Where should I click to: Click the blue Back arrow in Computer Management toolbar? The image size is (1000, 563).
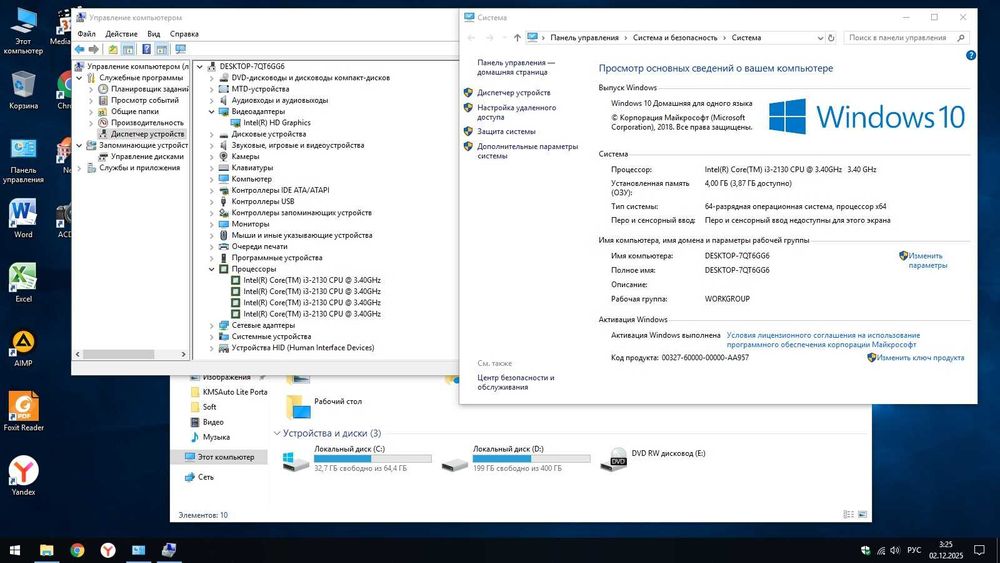click(80, 49)
